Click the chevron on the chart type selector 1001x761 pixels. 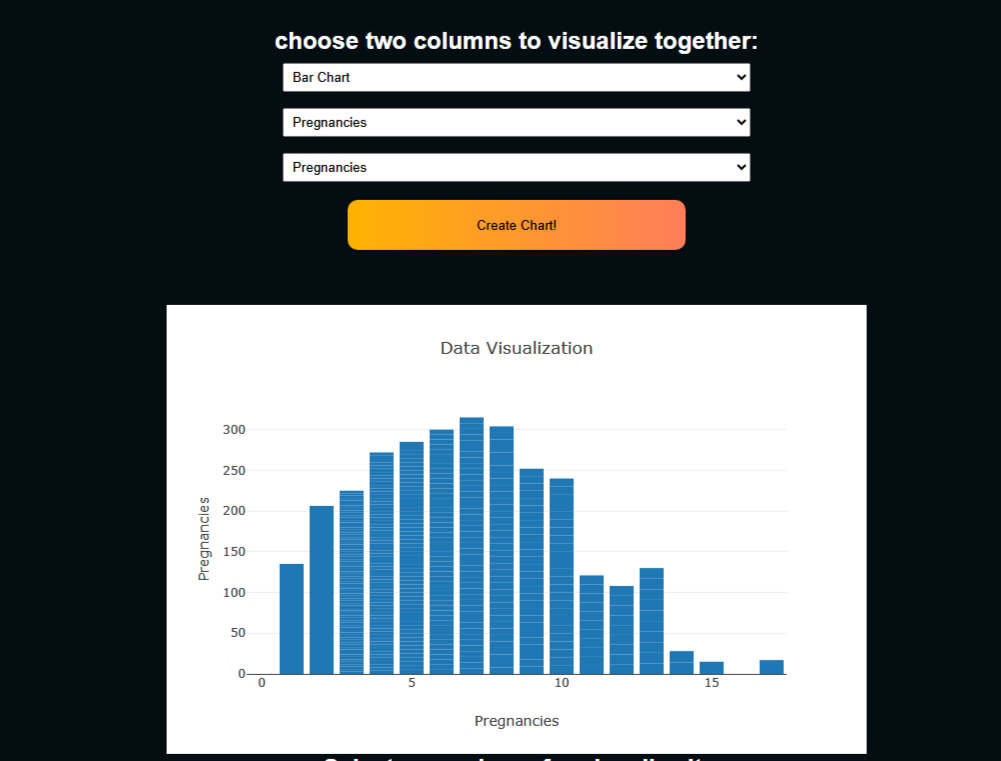(x=740, y=77)
